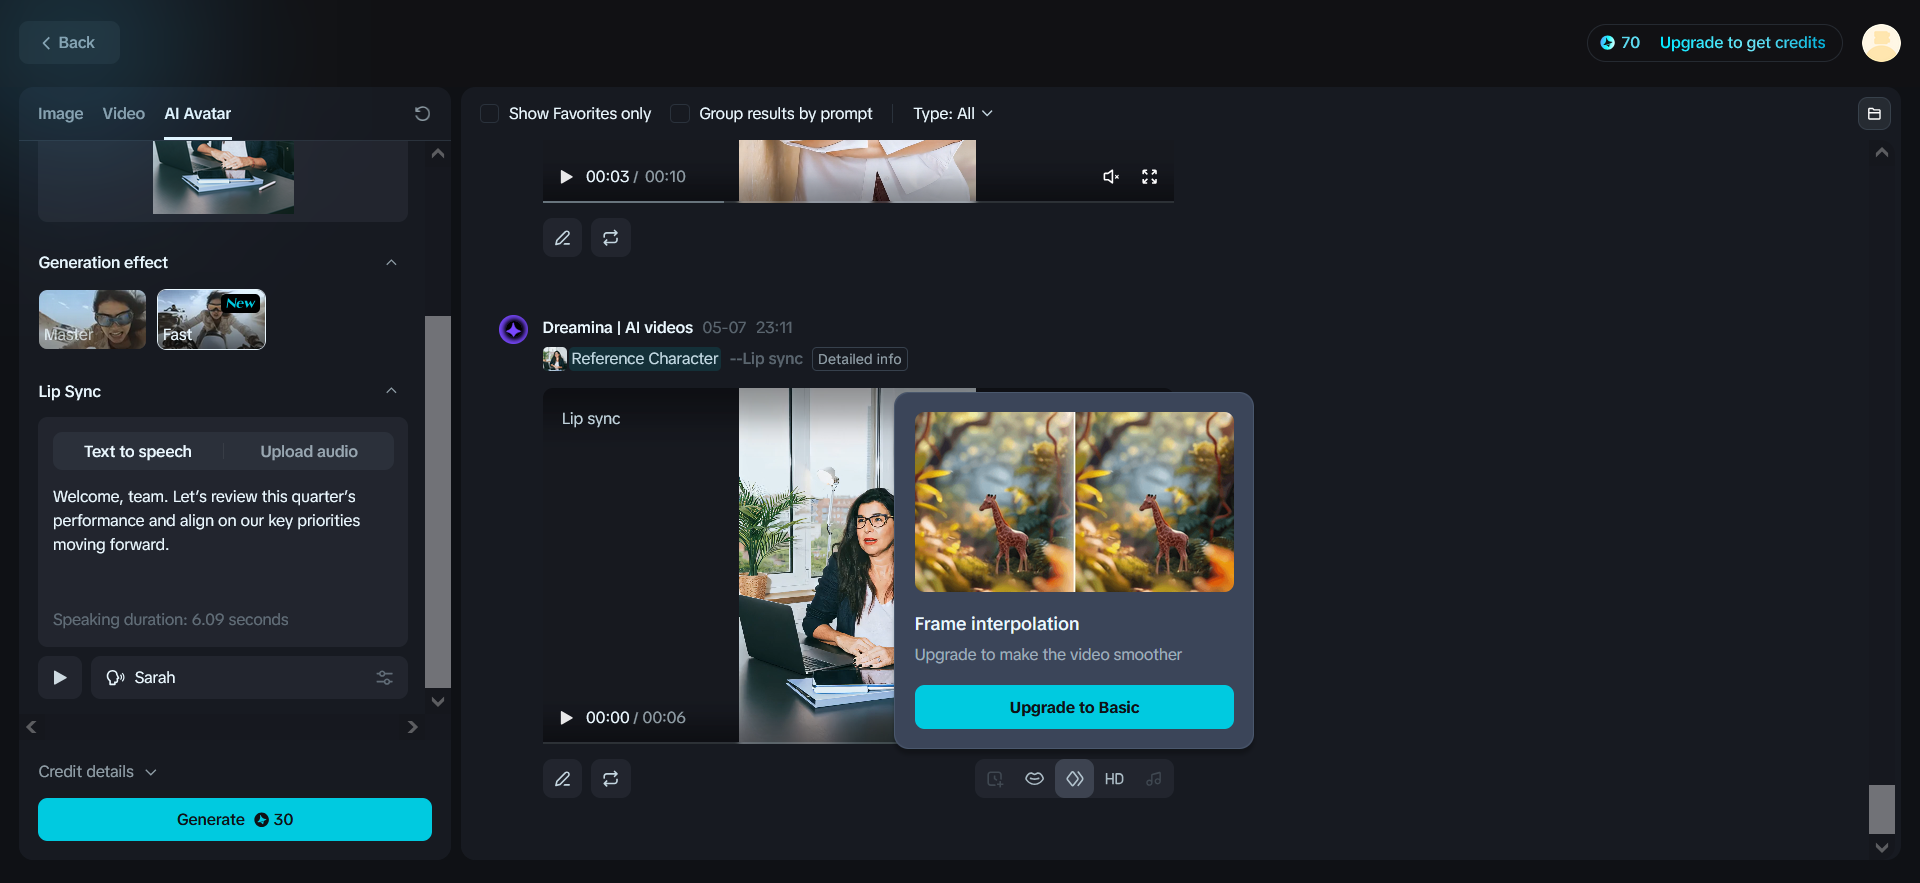Click the "--Lip sync" prompt text
Screen dimensions: 1920x883
[766, 359]
